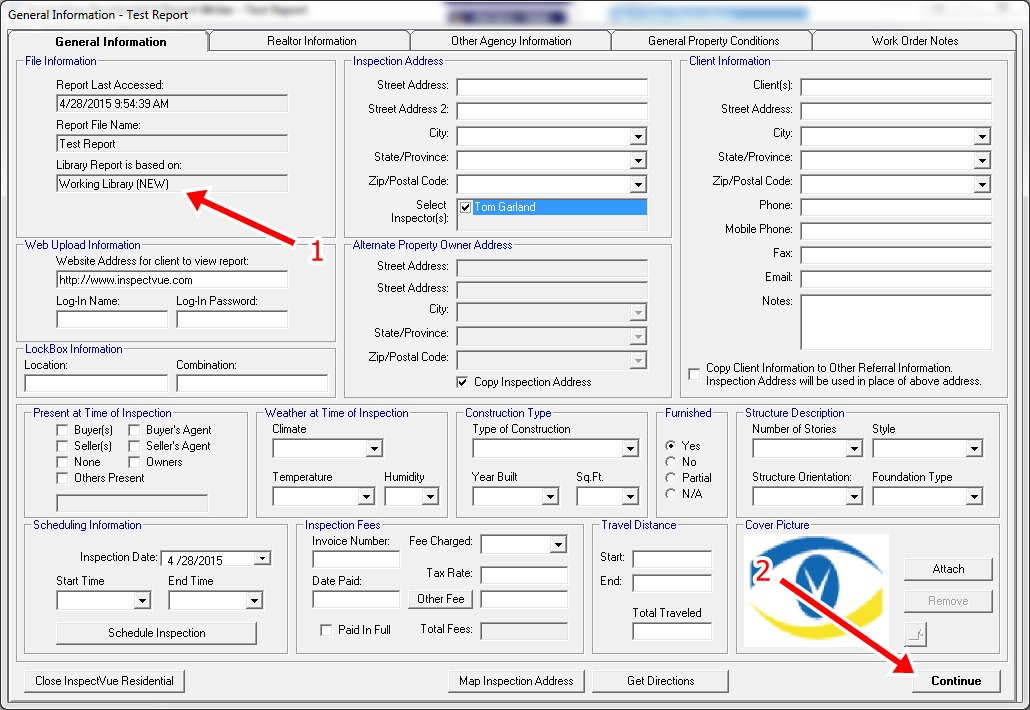Uncheck the Tom Garland inspector checkbox

pyautogui.click(x=466, y=207)
